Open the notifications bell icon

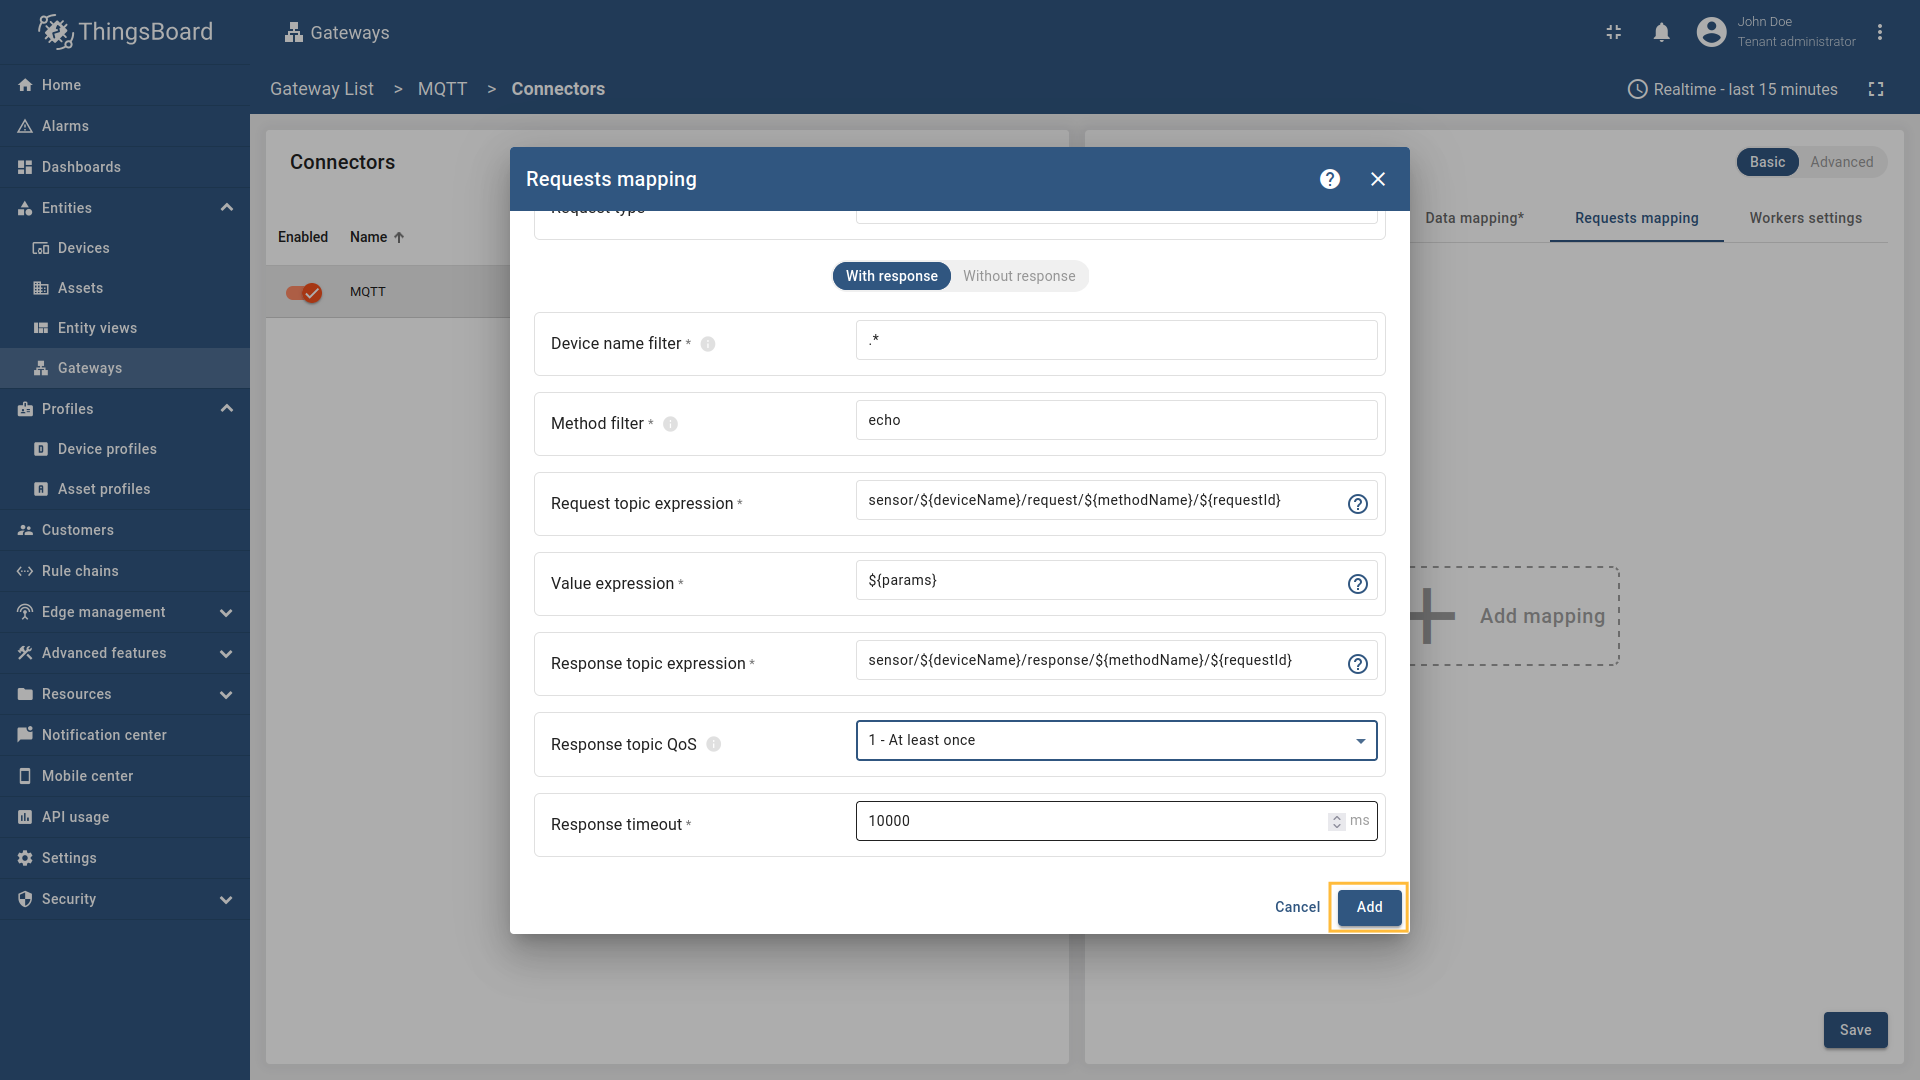pos(1661,32)
